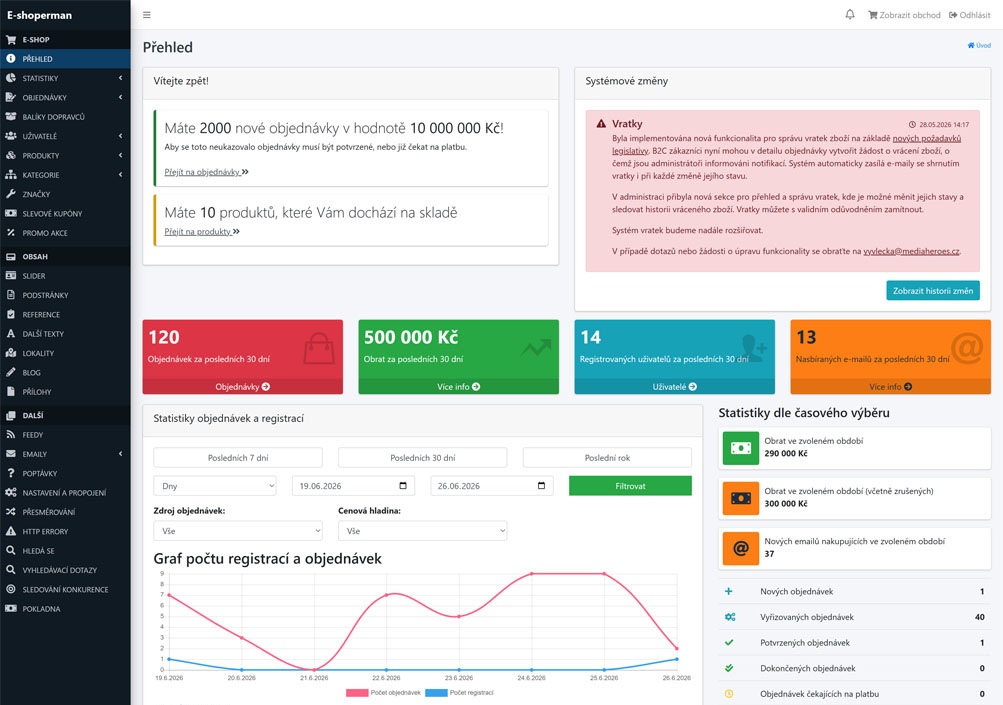
Task: Click the RSS icon next to Feedy
Action: 11,434
